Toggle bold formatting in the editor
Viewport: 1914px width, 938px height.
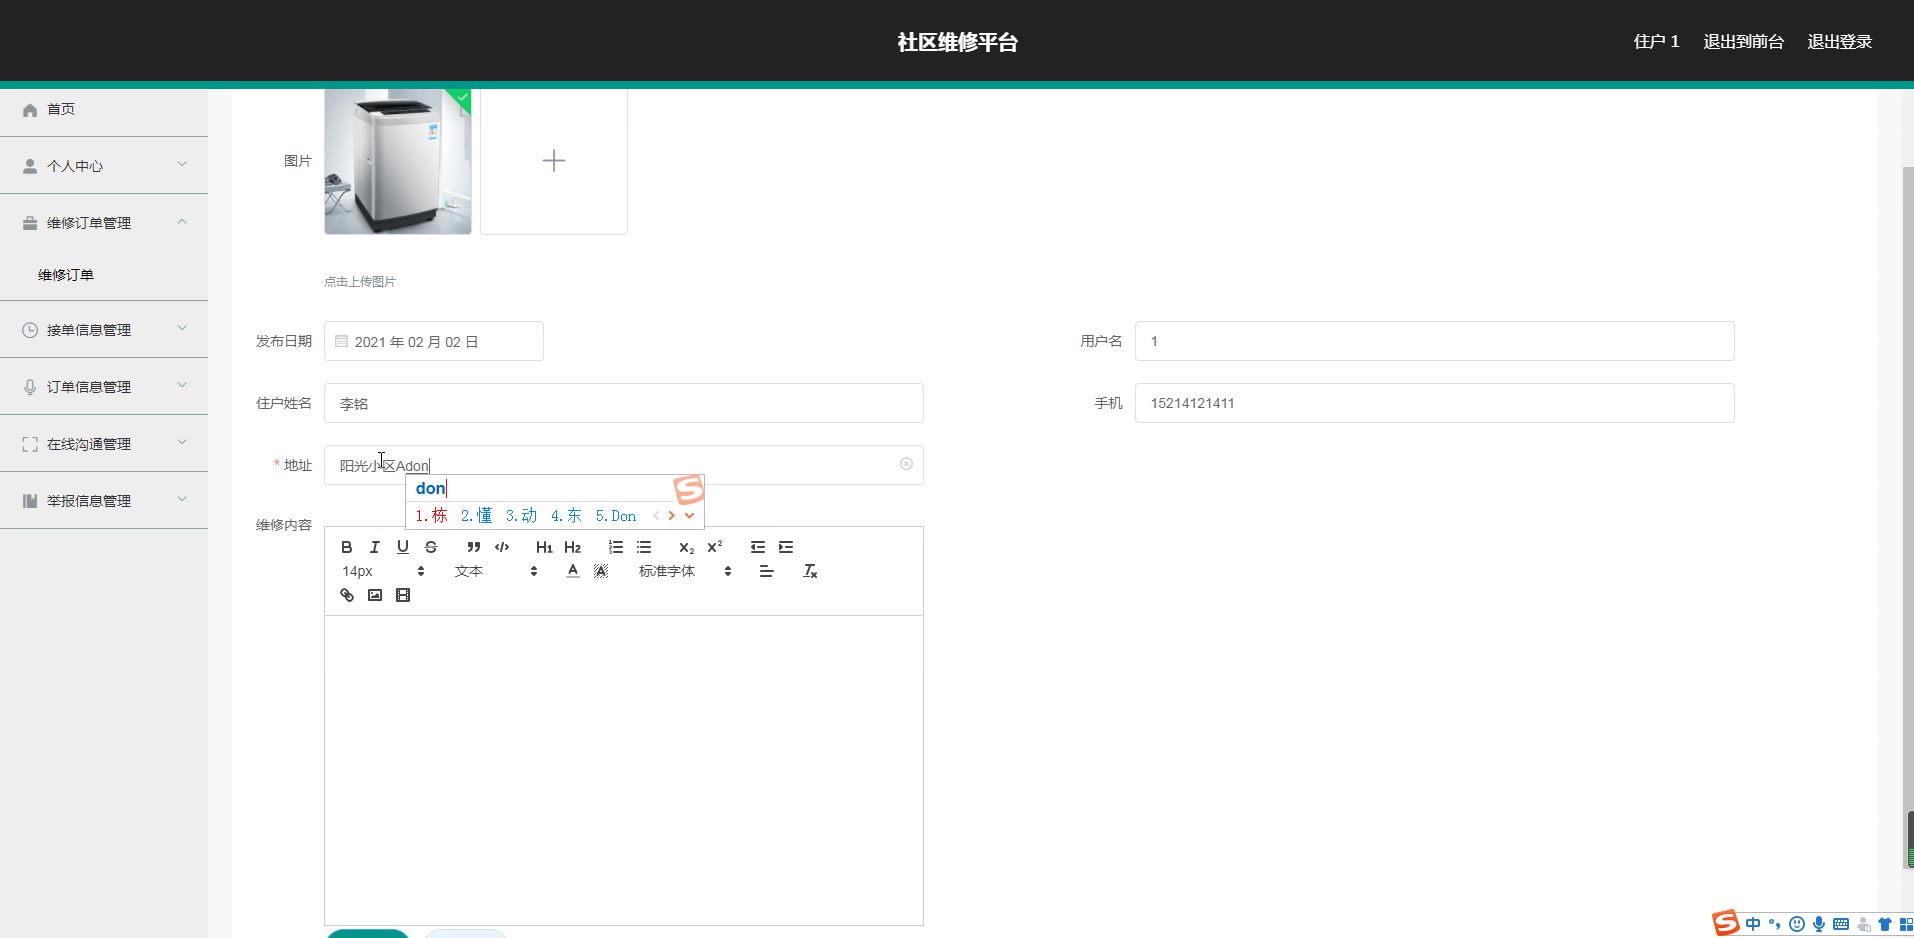[347, 547]
